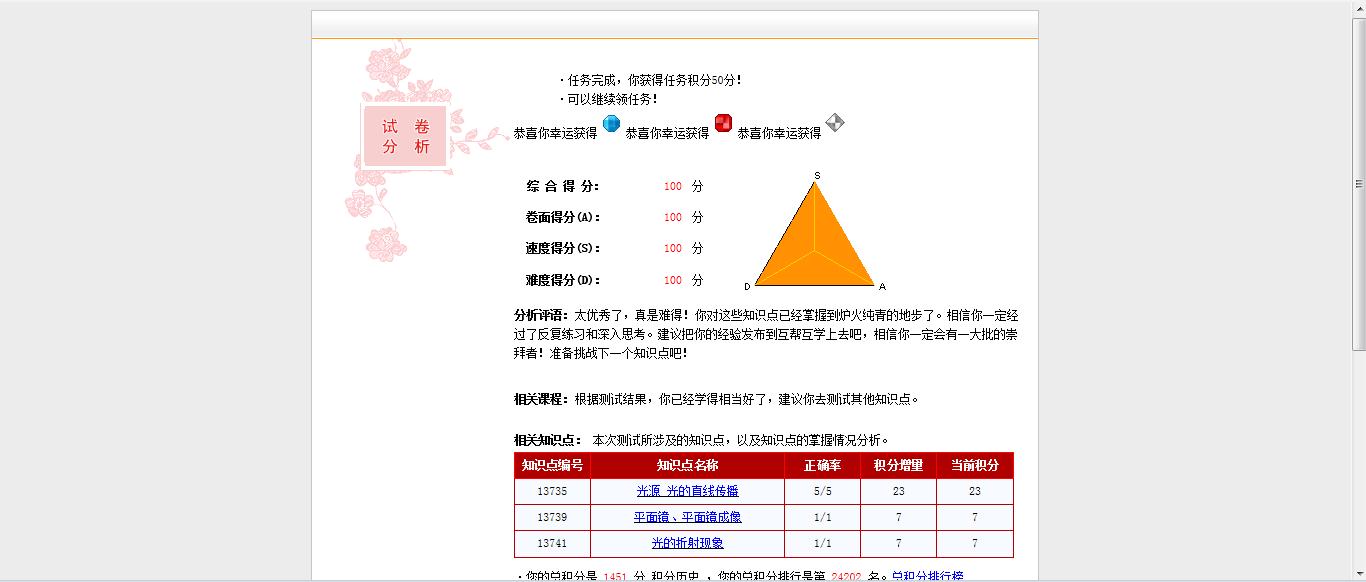Open the 平面镜、平面镜成像 link
1366x582 pixels.
click(687, 517)
